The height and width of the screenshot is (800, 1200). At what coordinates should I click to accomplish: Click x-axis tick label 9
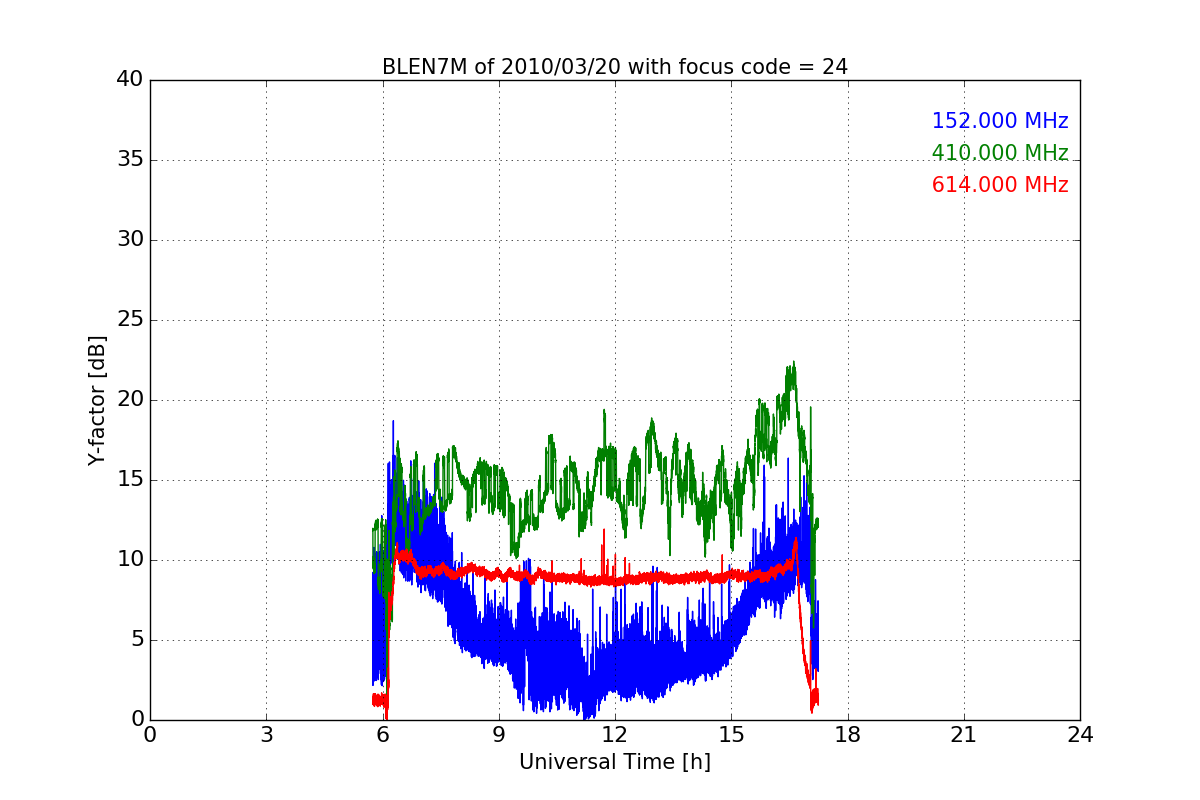[x=499, y=735]
